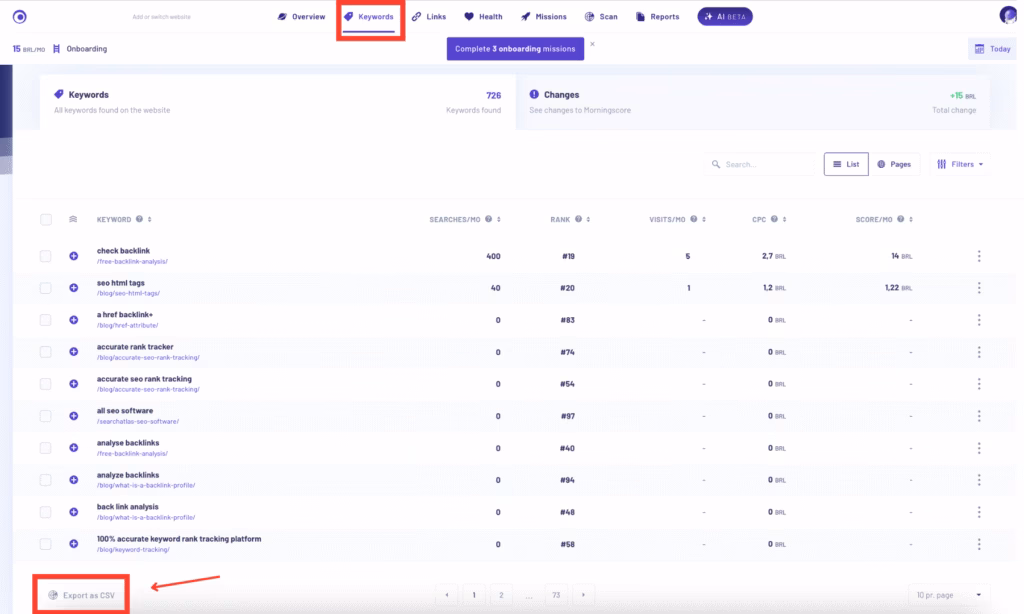The width and height of the screenshot is (1024, 614).
Task: Switch to Pages view
Action: (x=895, y=164)
